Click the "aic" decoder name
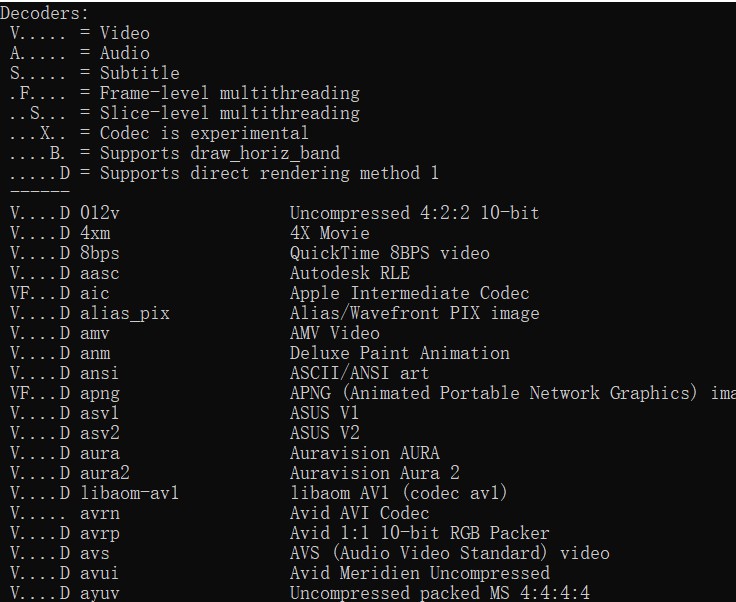 pos(95,293)
